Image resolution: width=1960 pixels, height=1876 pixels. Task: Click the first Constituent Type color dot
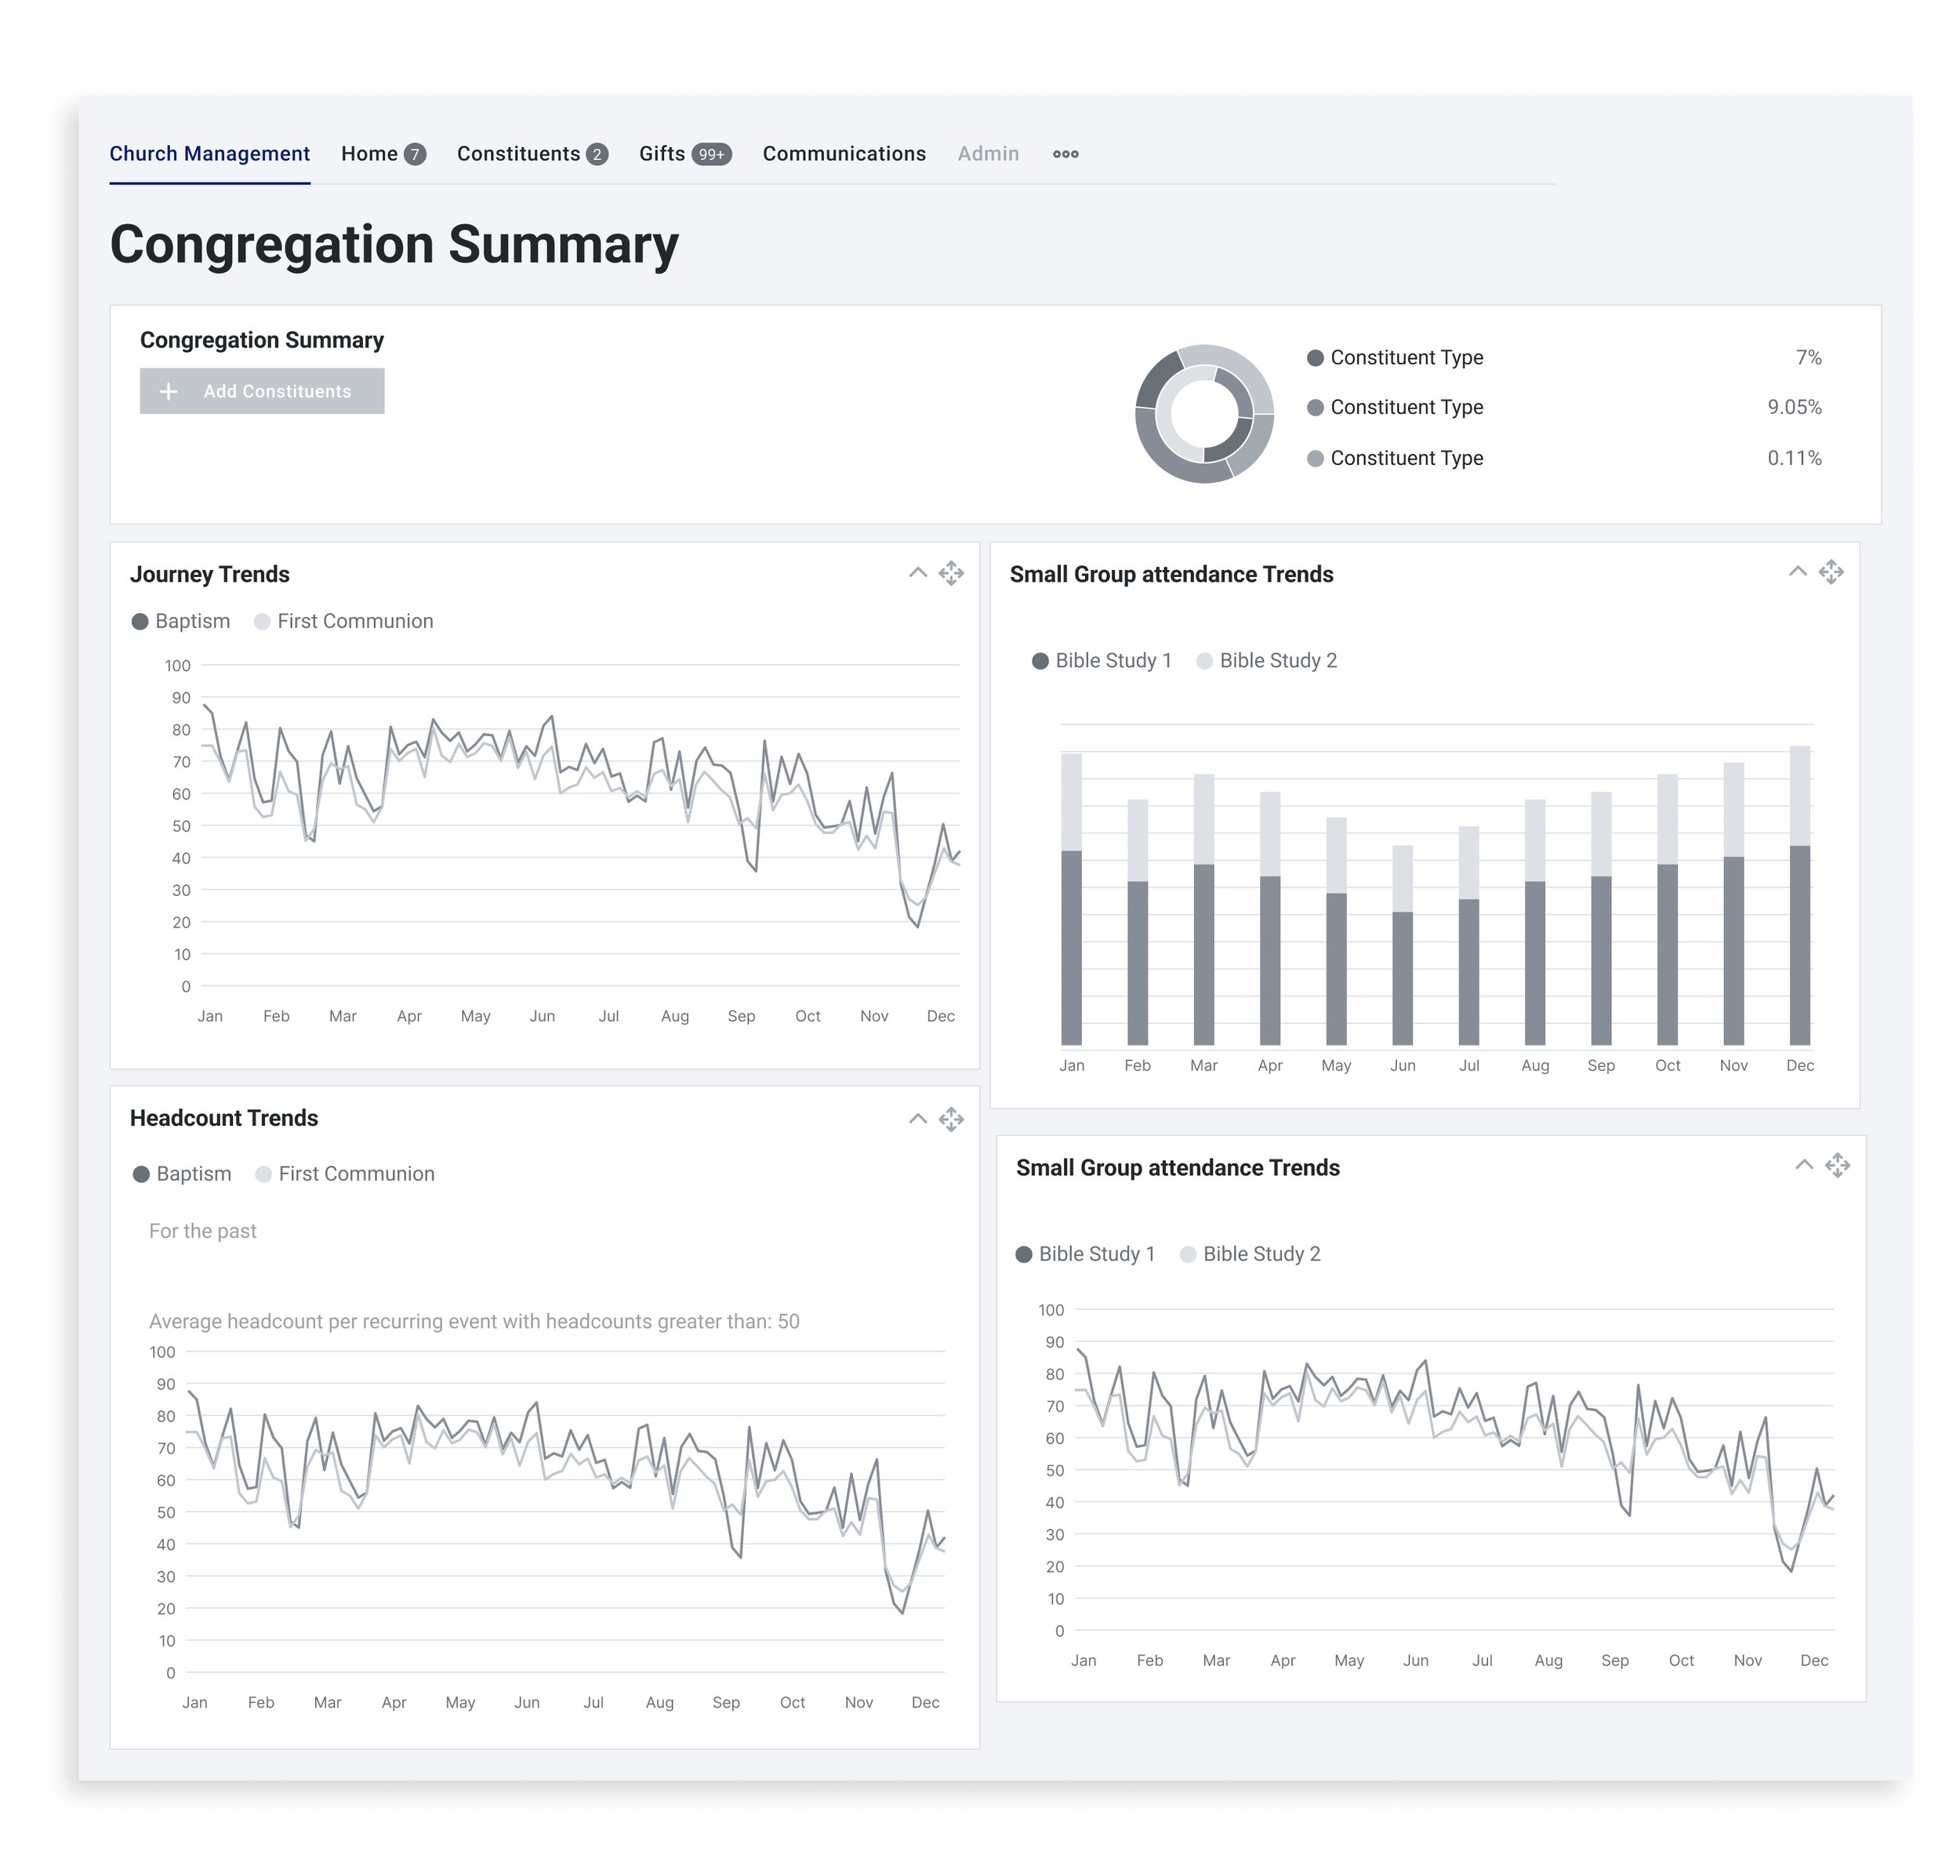pos(1315,358)
